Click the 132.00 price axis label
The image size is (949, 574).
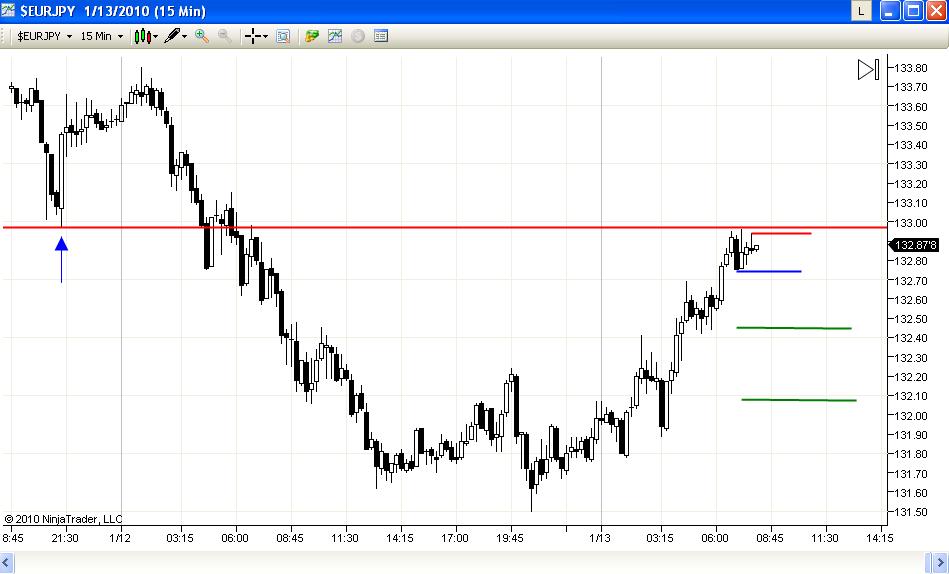pos(911,416)
